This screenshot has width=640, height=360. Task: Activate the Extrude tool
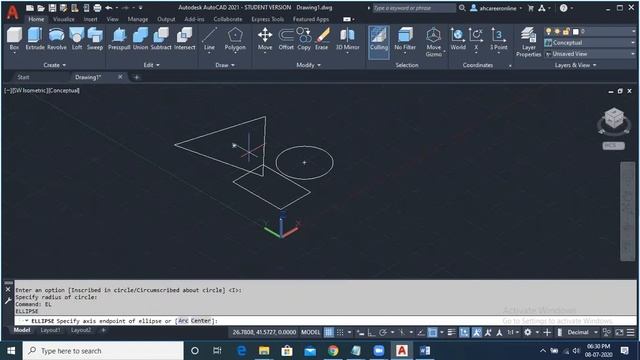coord(35,39)
